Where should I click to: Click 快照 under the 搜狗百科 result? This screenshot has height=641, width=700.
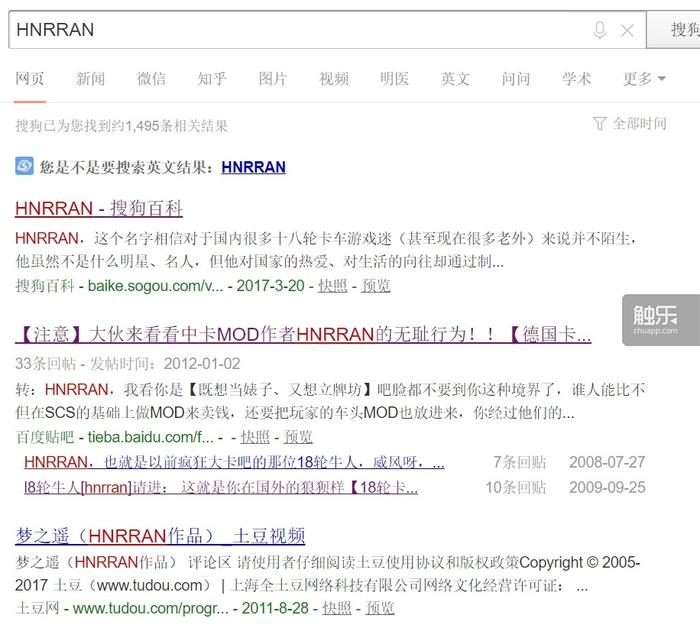[333, 286]
